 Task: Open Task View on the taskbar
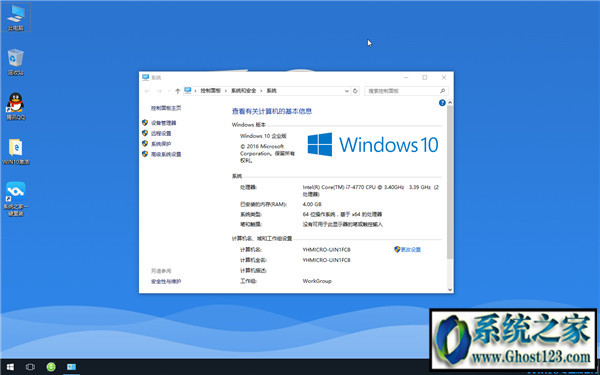pos(30,367)
